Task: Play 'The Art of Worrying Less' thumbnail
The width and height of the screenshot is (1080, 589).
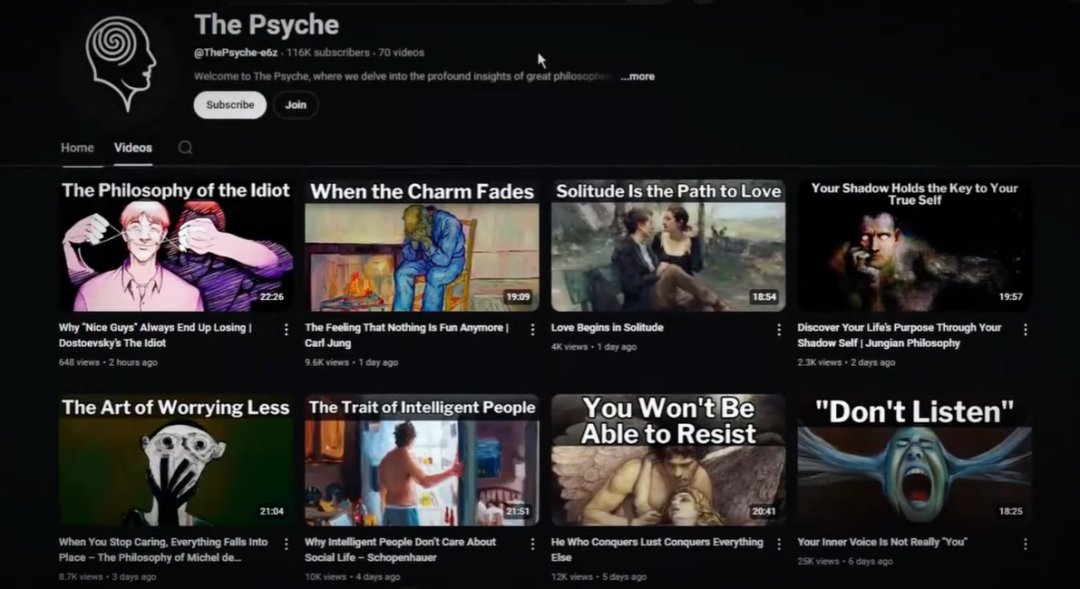Action: (175, 460)
